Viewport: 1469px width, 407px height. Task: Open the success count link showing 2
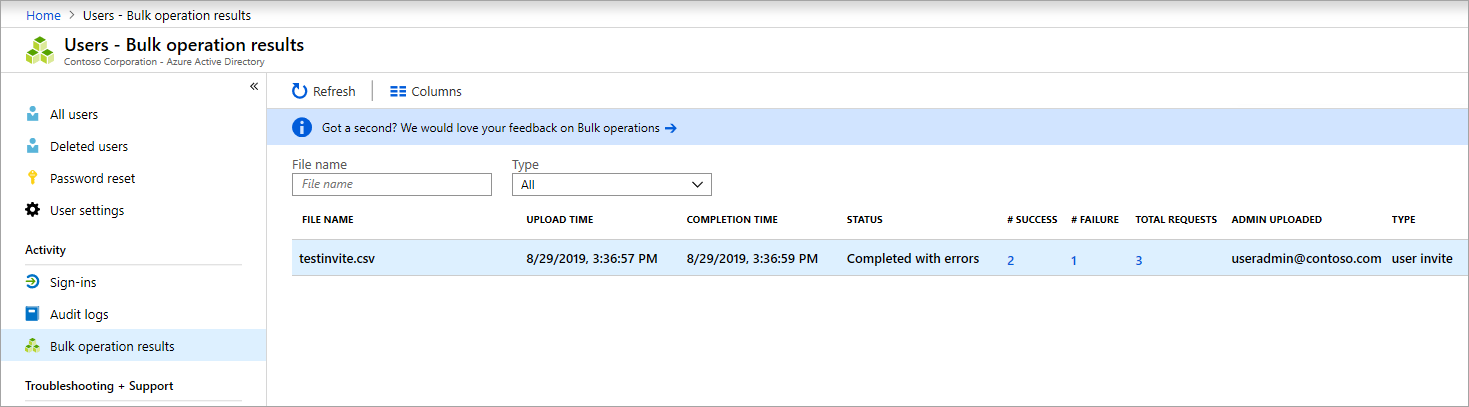tap(1011, 260)
